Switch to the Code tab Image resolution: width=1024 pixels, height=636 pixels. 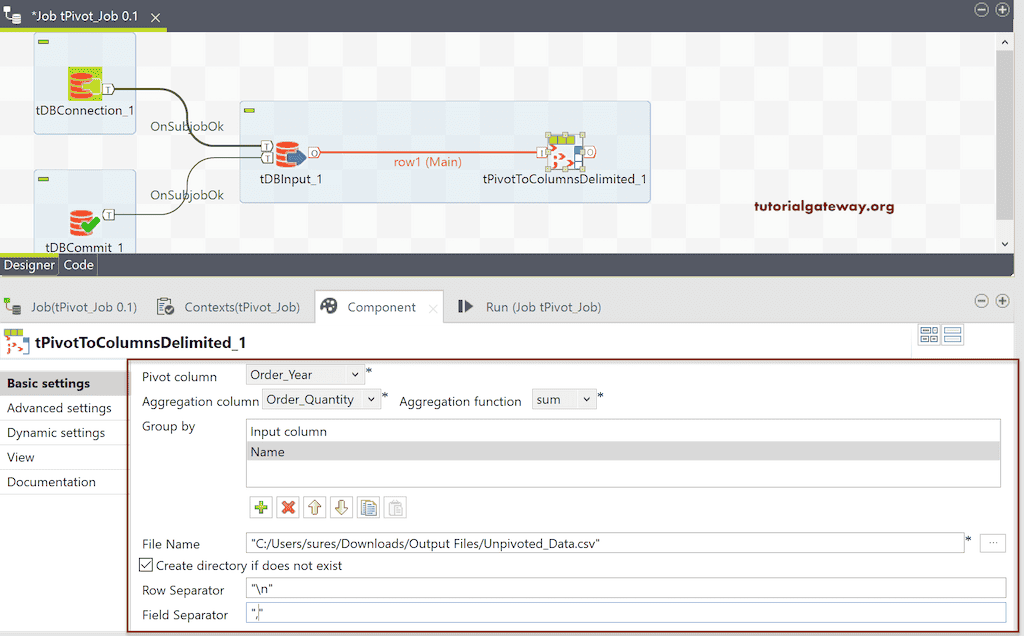coord(78,265)
